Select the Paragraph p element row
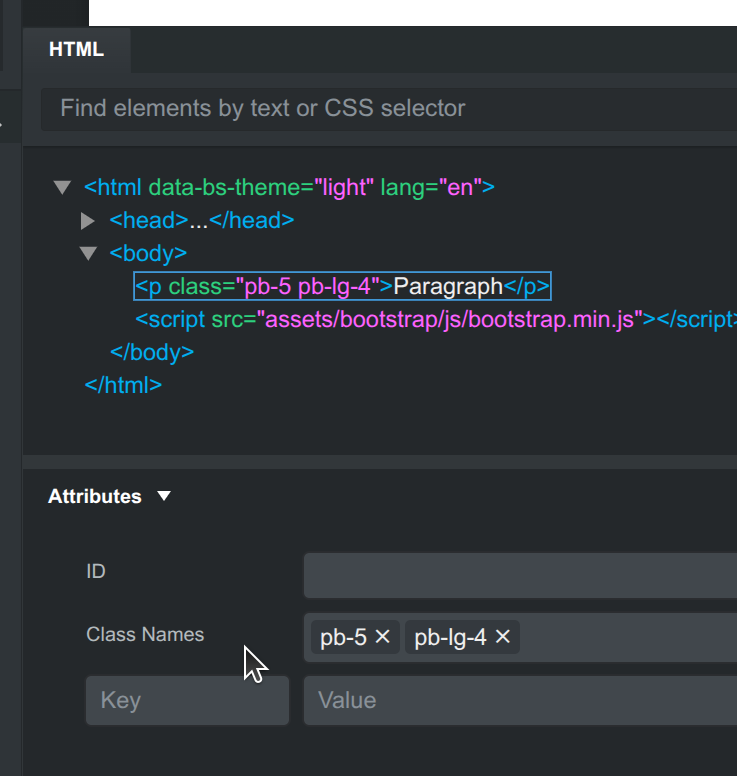Viewport: 737px width, 776px height. point(342,287)
